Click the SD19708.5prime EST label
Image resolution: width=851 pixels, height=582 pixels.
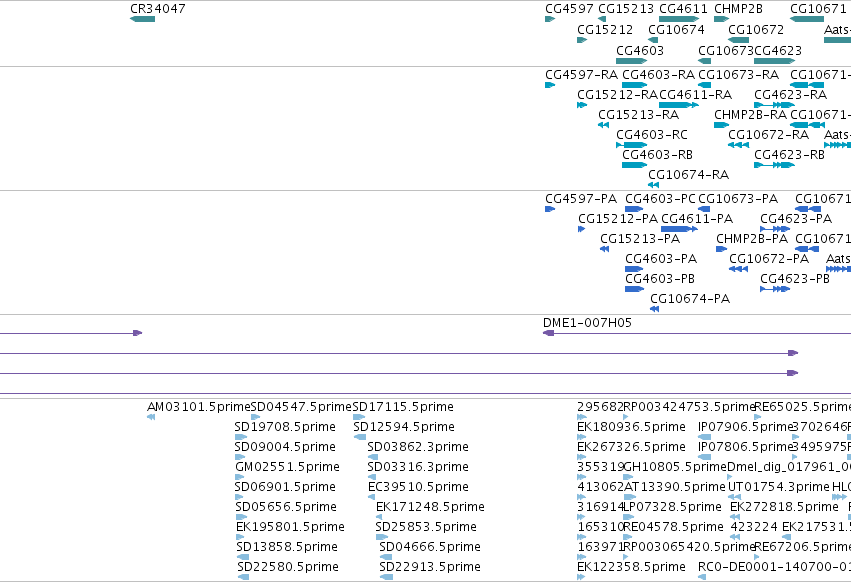tap(285, 427)
